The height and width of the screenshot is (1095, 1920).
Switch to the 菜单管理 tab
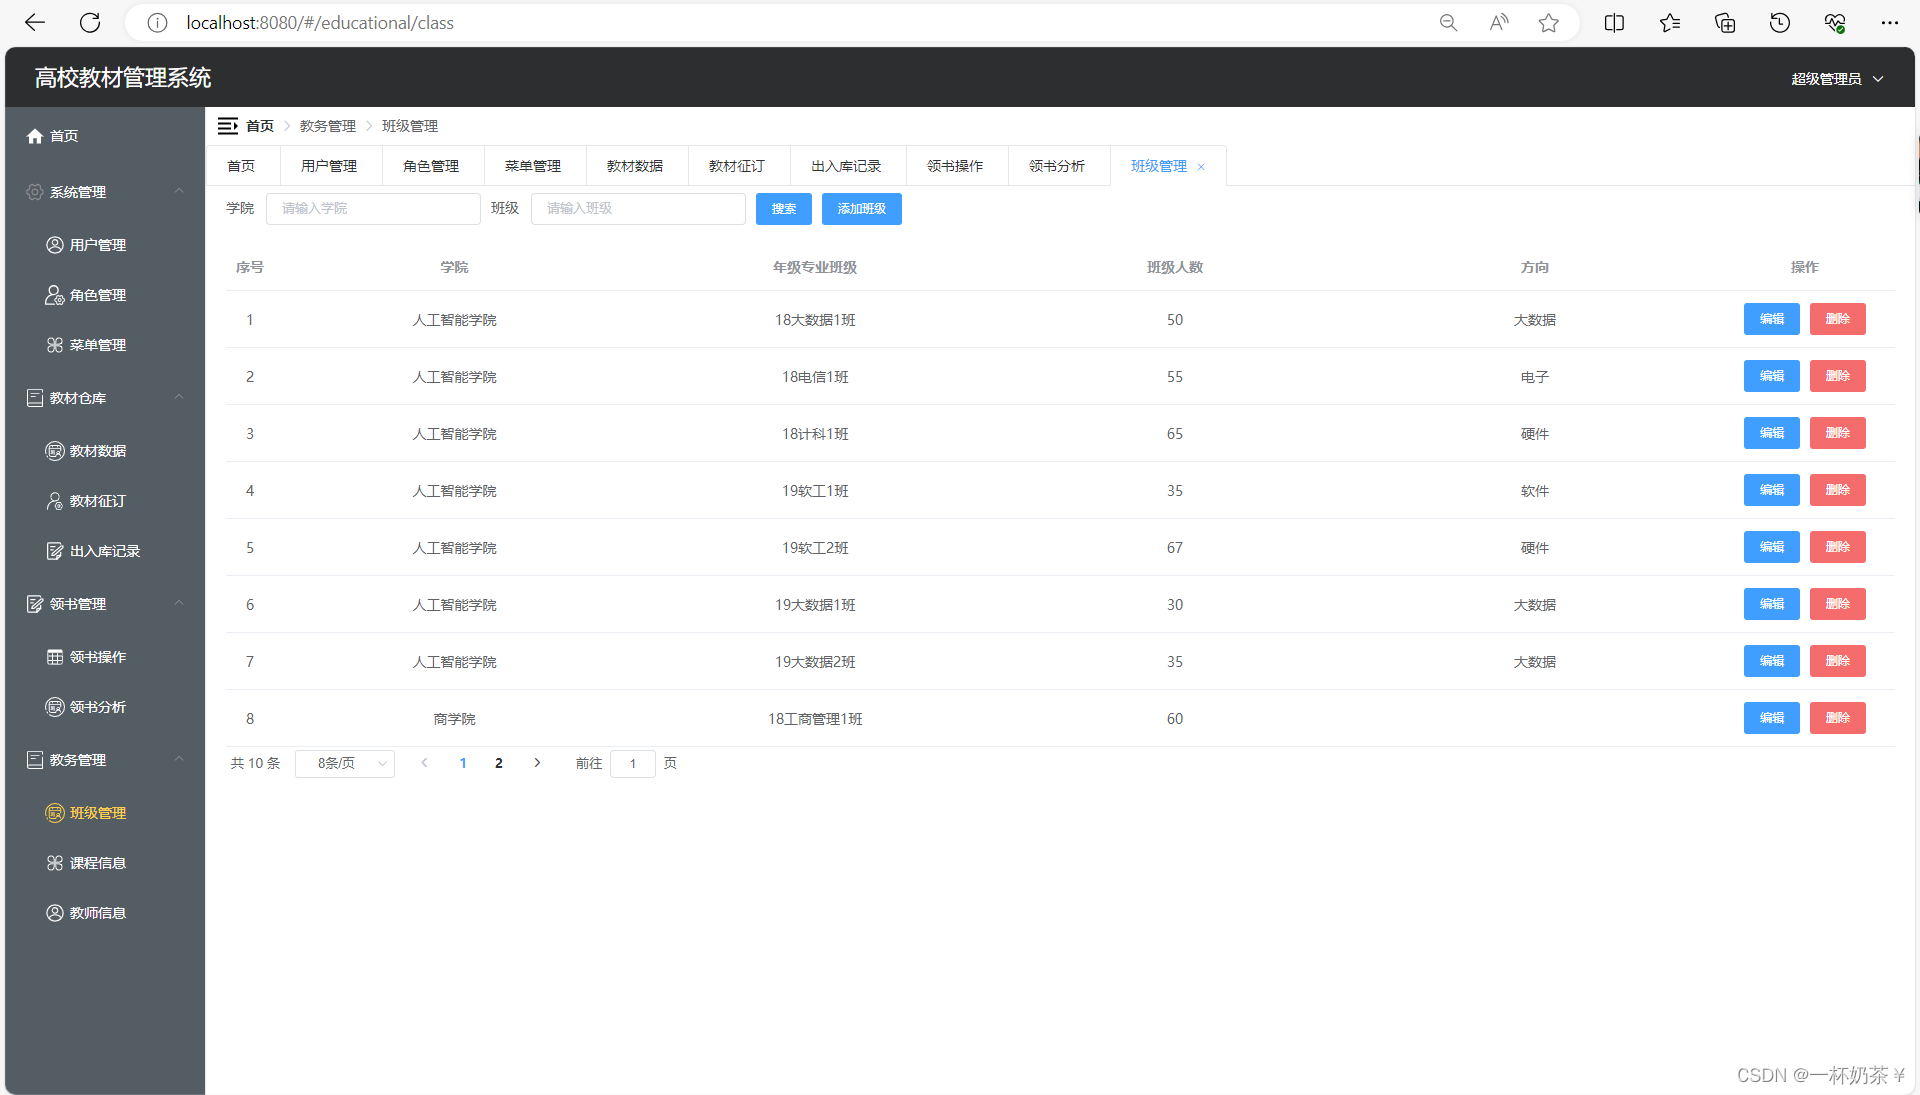533,166
